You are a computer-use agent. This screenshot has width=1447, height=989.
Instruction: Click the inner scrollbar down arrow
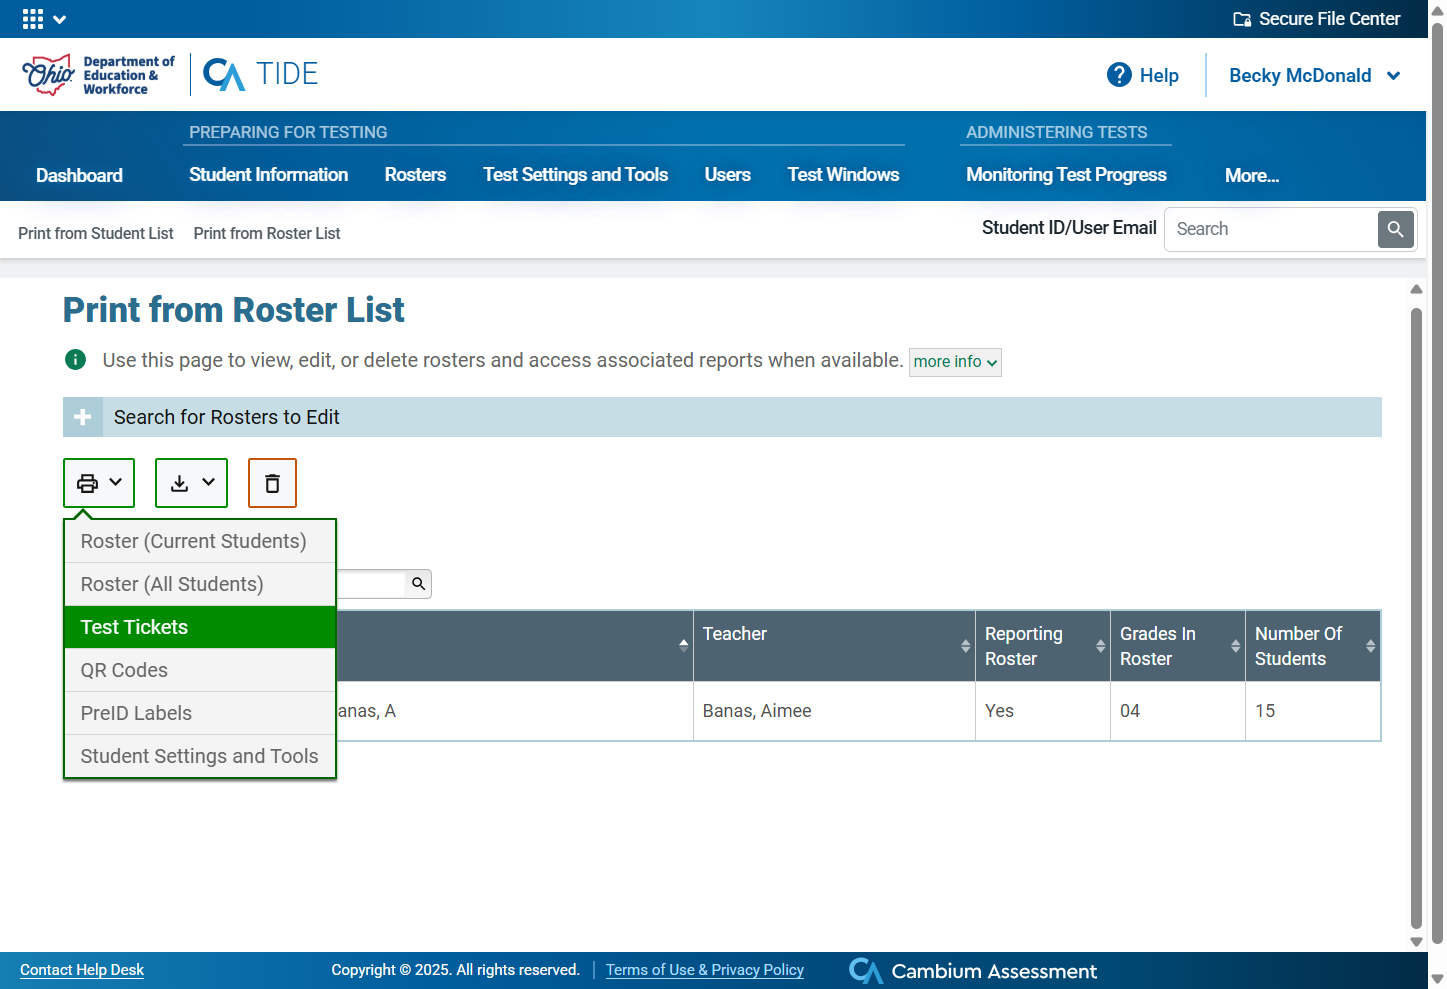click(x=1416, y=941)
